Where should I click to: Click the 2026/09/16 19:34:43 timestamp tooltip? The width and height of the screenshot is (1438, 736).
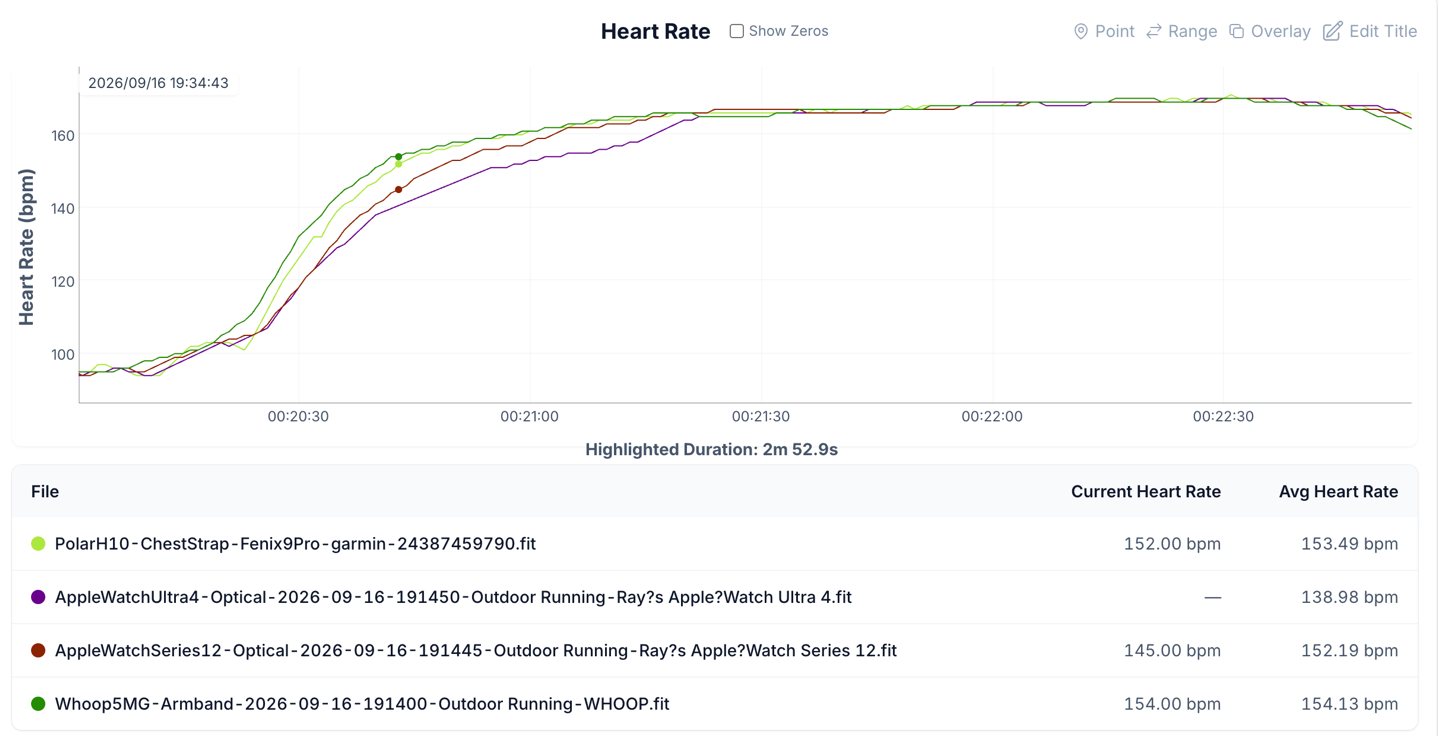coord(158,83)
